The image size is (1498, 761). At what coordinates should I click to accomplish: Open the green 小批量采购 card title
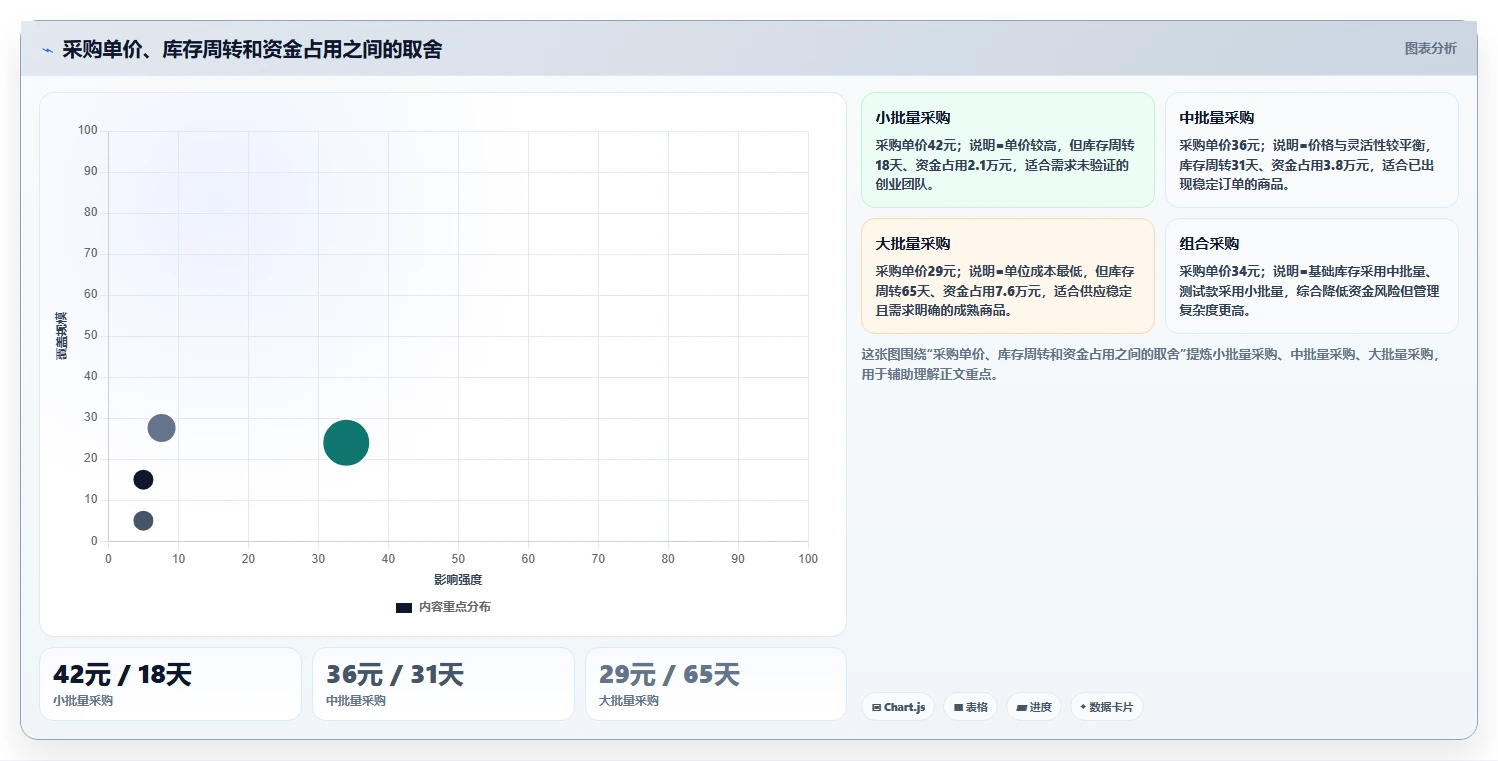pyautogui.click(x=912, y=117)
